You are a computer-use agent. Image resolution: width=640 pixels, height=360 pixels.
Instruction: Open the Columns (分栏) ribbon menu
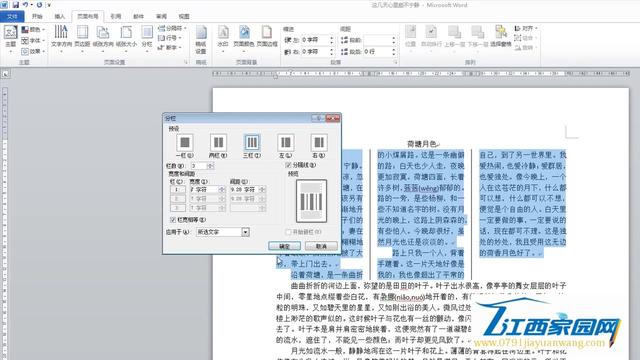pyautogui.click(x=147, y=38)
